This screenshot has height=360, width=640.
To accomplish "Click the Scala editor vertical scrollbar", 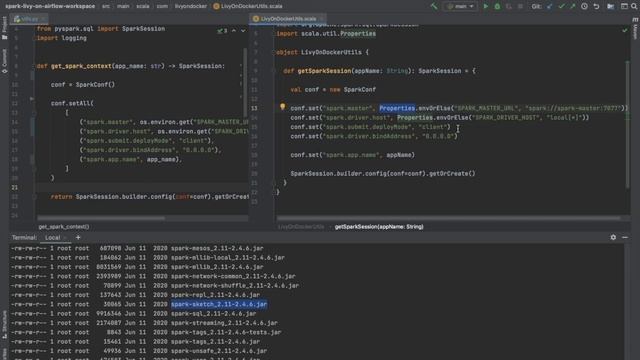I will click(x=627, y=124).
